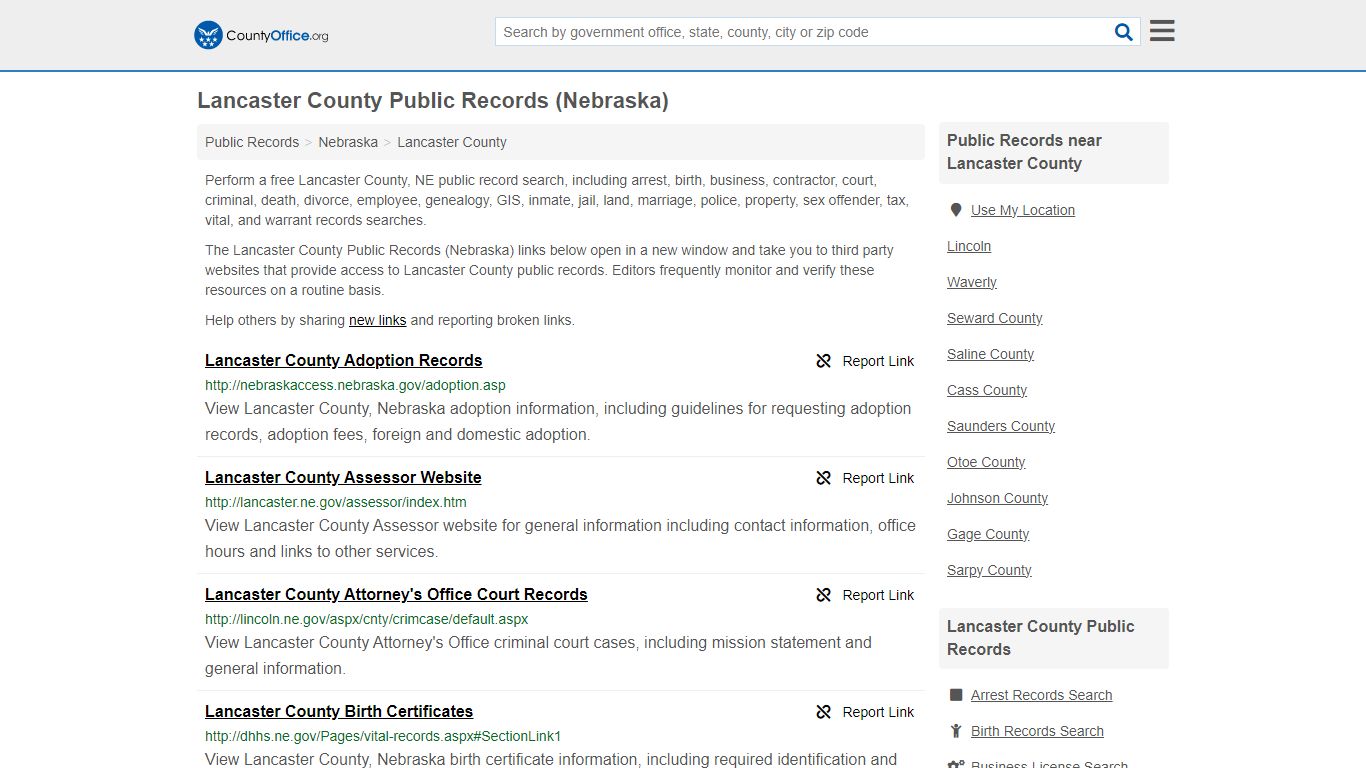The width and height of the screenshot is (1366, 768).
Task: Report Link for Adoption Records
Action: pyautogui.click(x=878, y=361)
